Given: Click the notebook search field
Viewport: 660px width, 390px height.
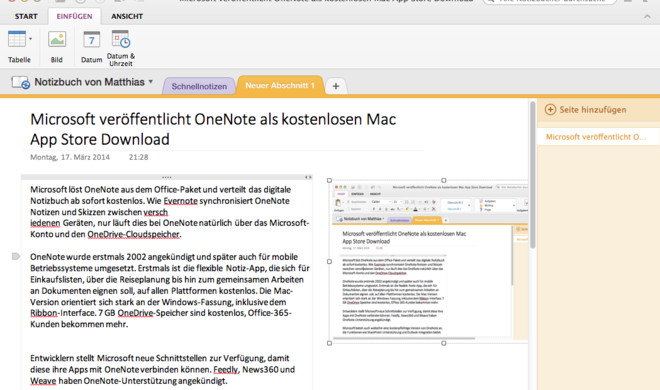Looking at the screenshot, I should click(549, 1).
